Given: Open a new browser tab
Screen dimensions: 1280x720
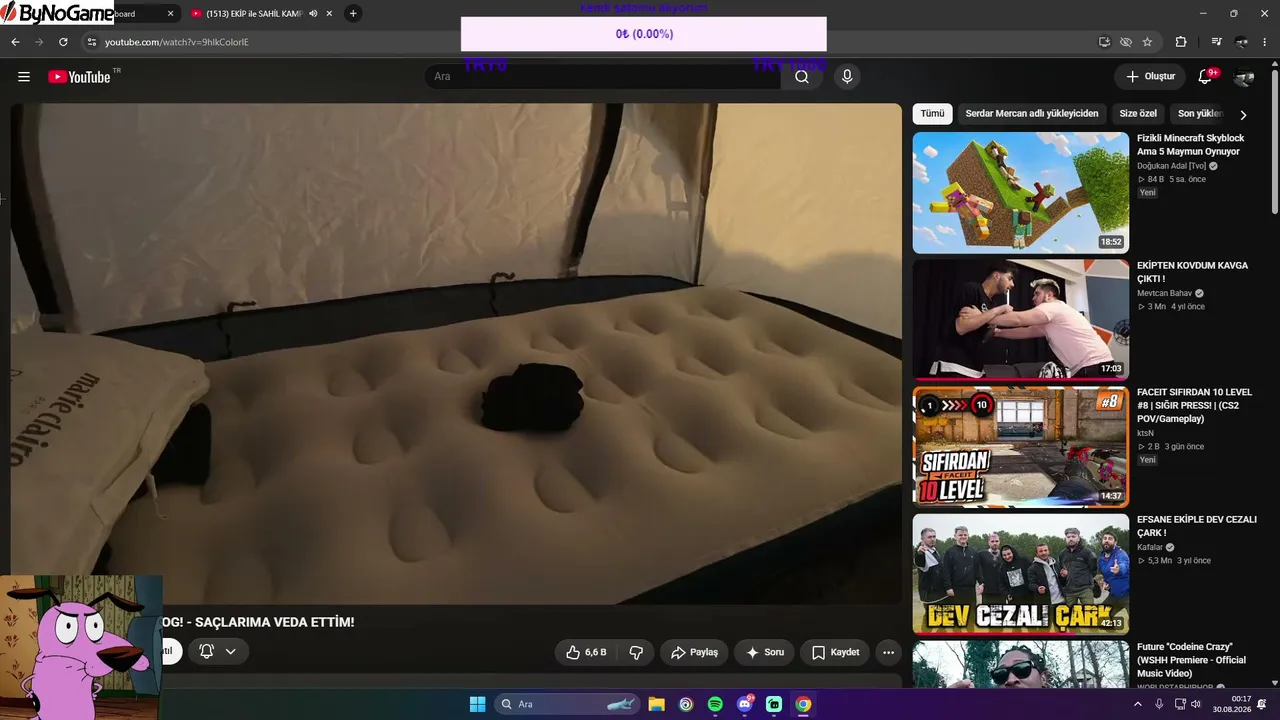Looking at the screenshot, I should coord(353,14).
